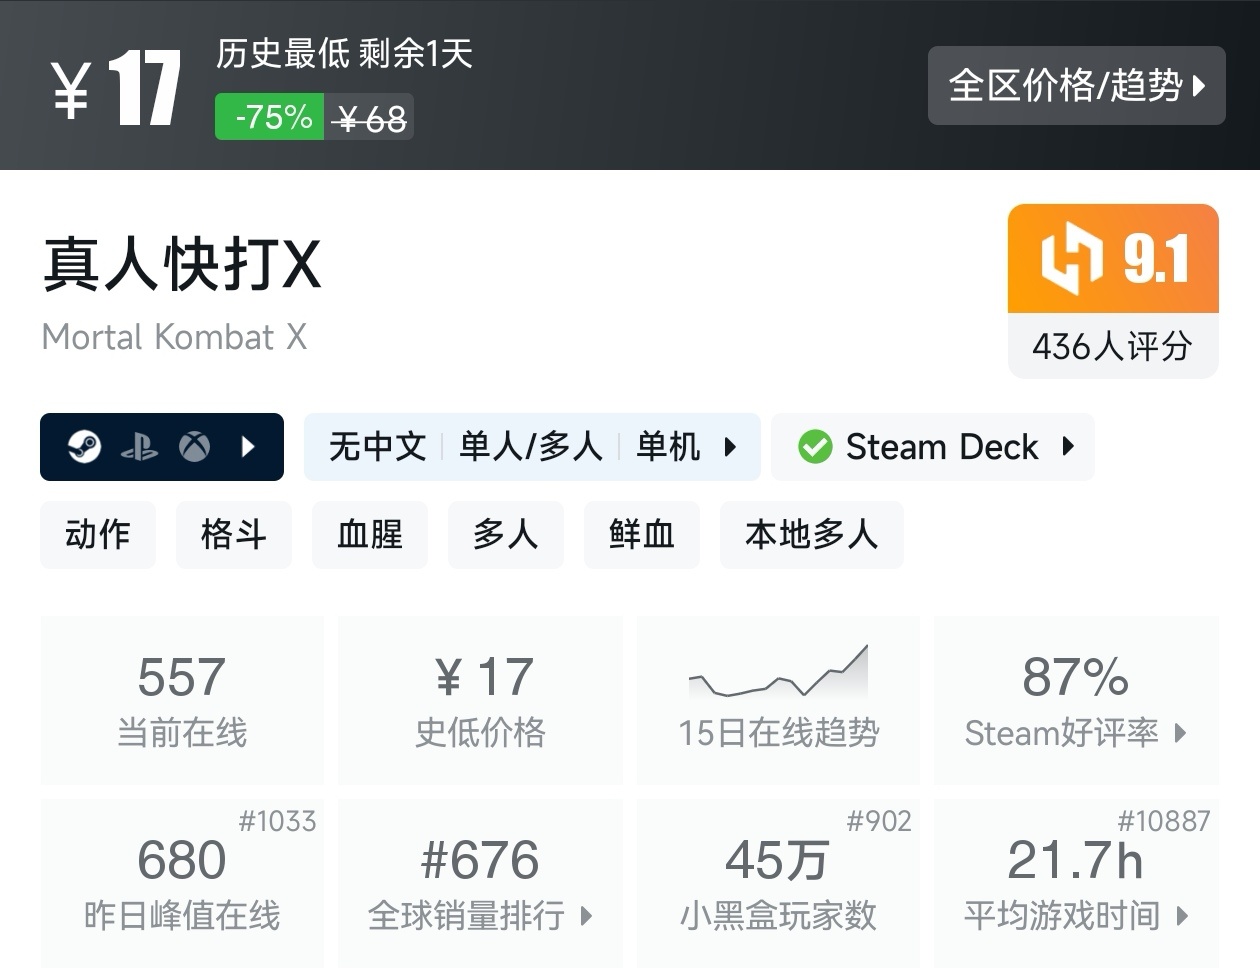Click the 无中文 language label
This screenshot has width=1260, height=976.
pyautogui.click(x=378, y=447)
